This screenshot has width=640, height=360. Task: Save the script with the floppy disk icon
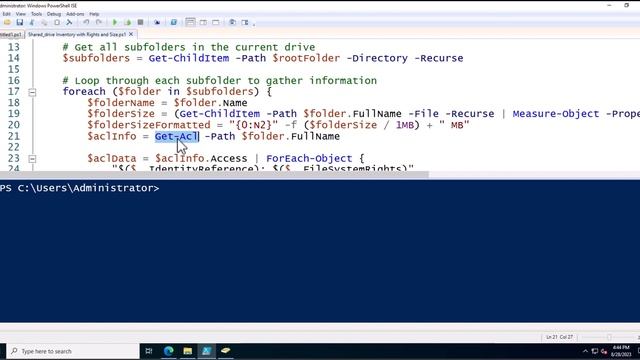(20, 22)
